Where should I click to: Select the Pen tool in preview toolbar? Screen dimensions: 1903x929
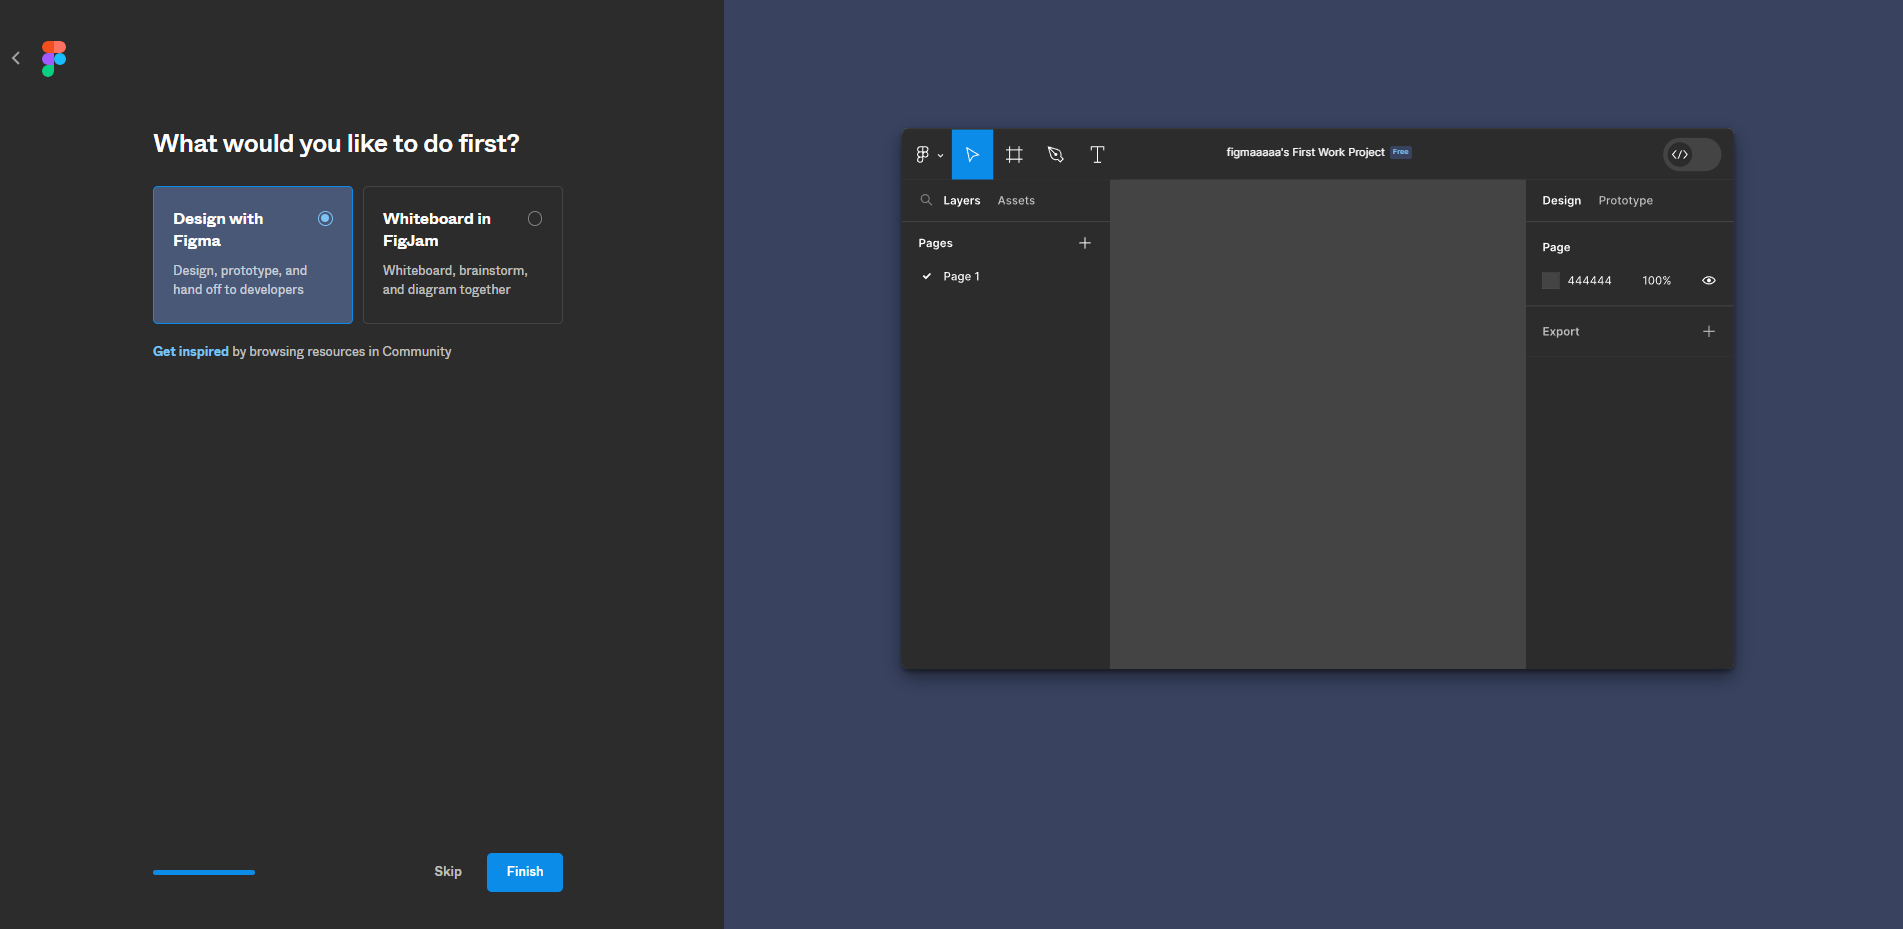(x=1055, y=154)
